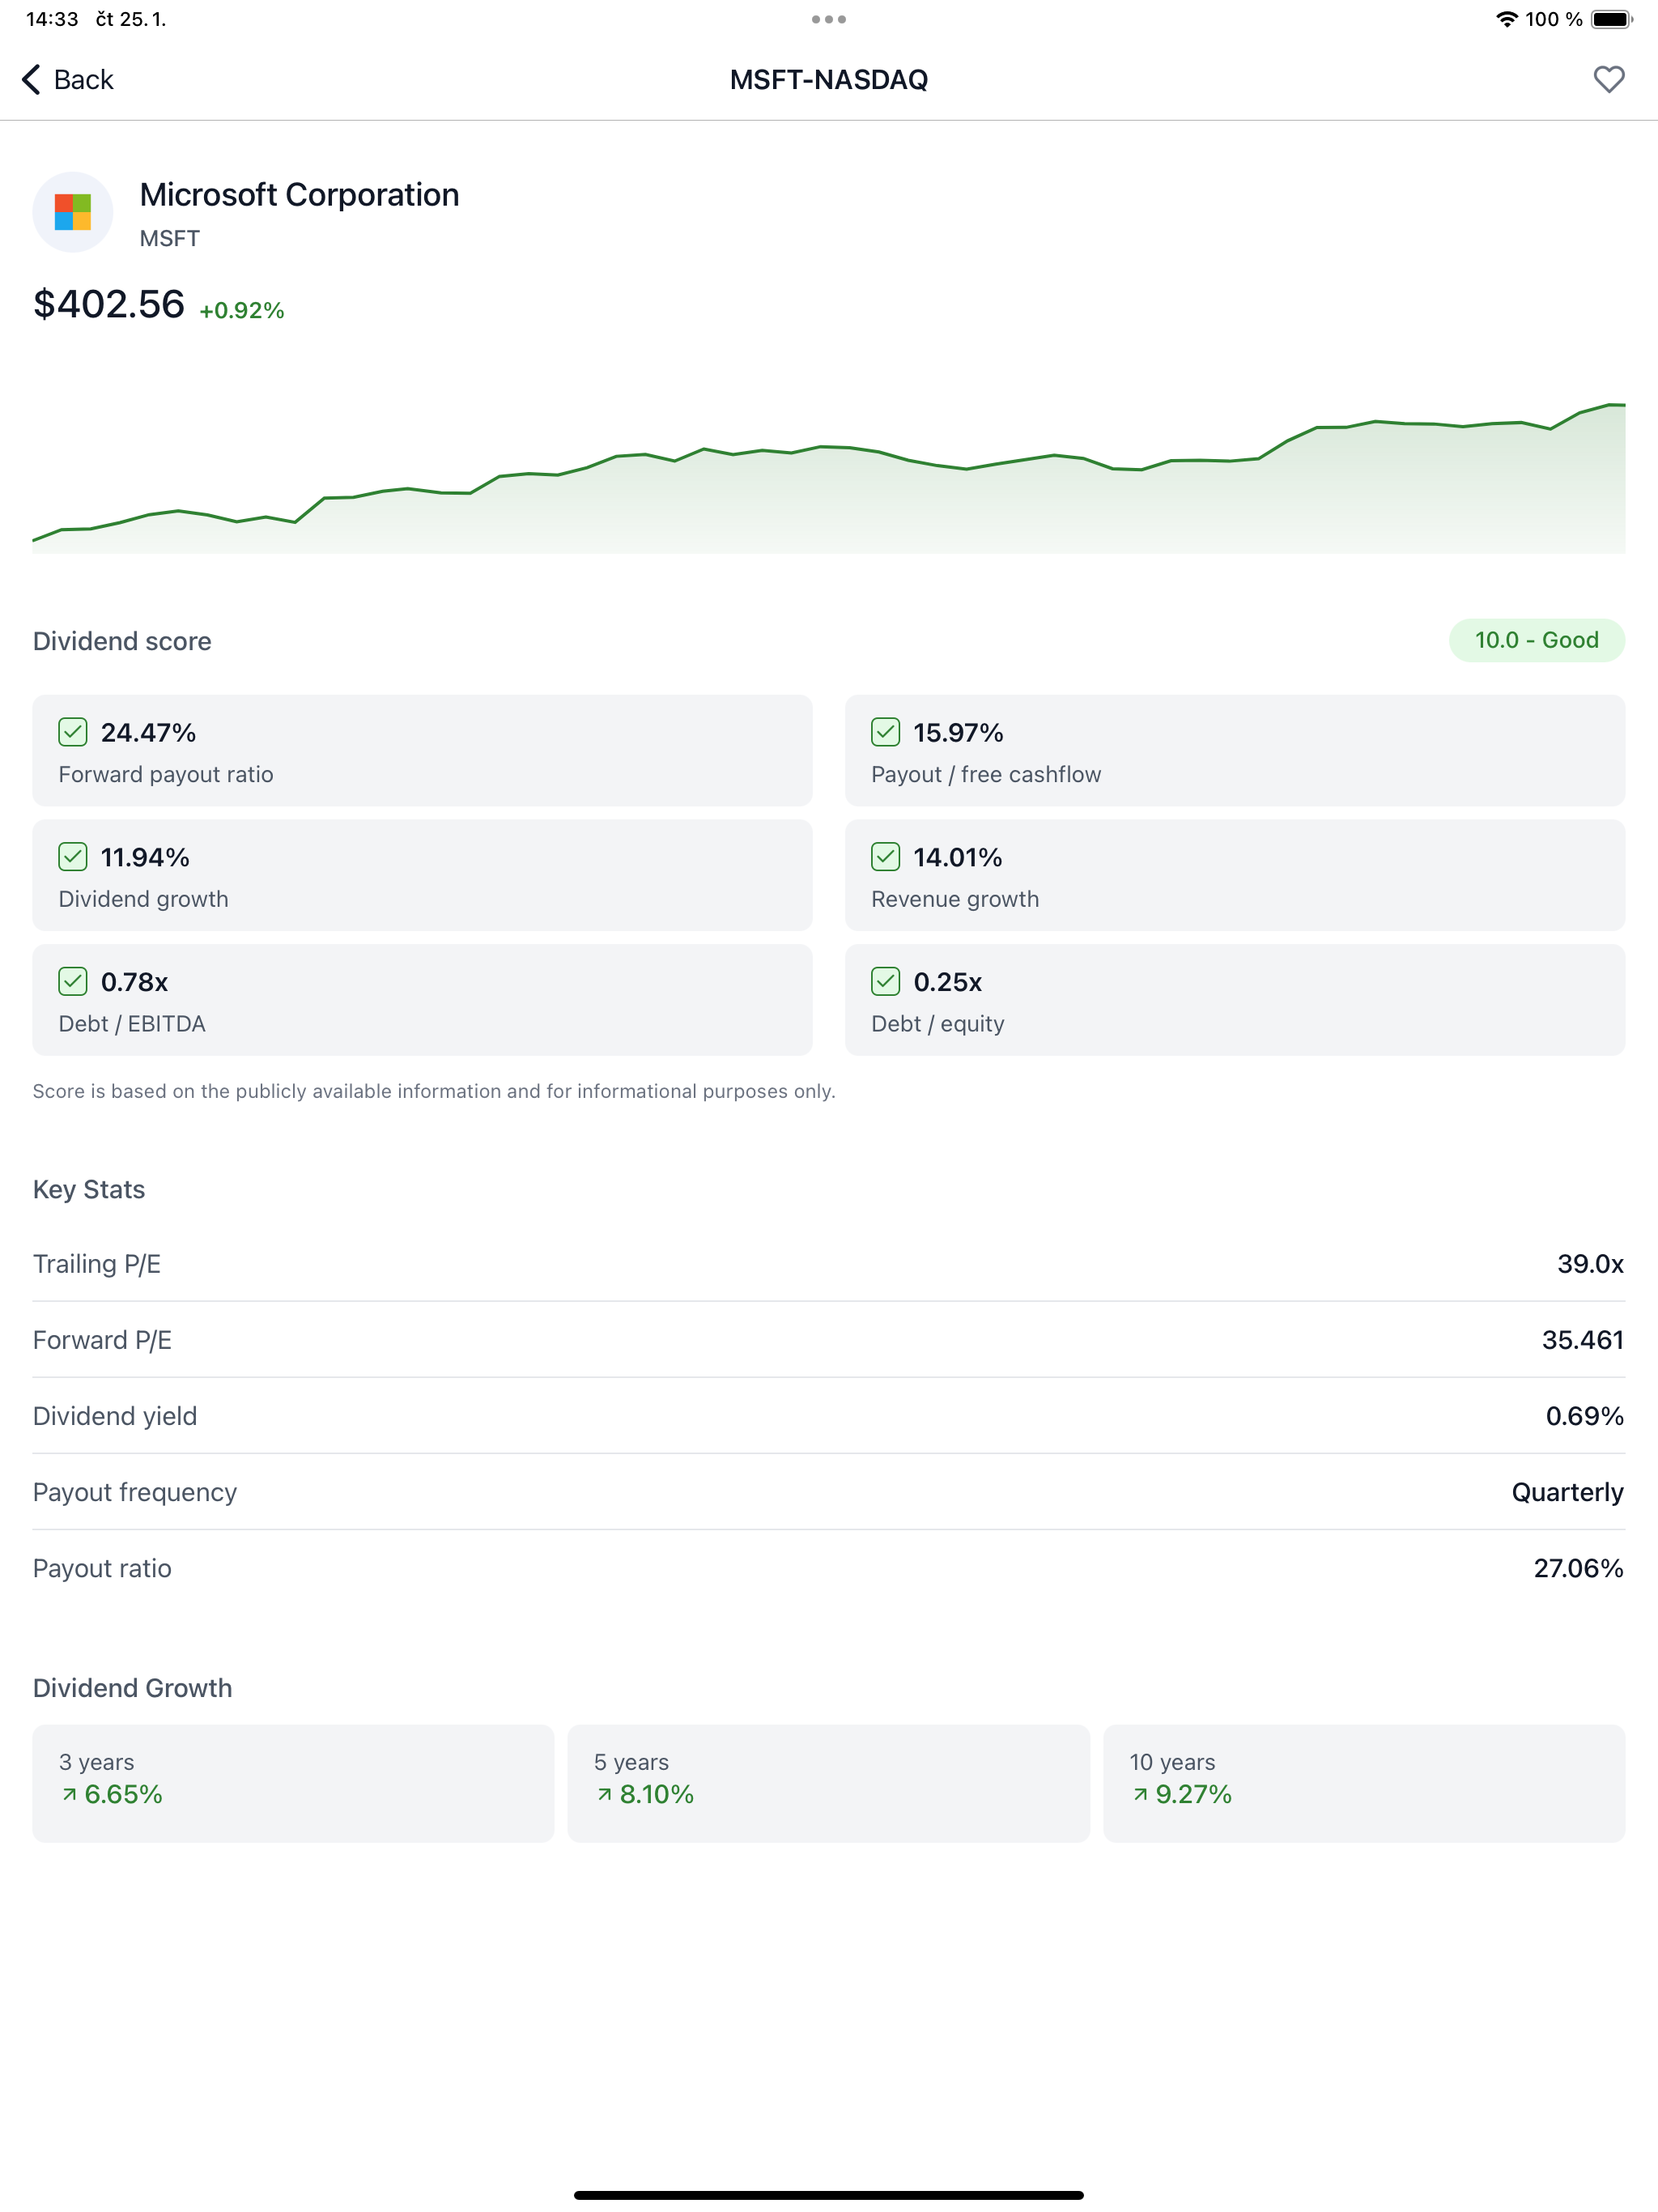The width and height of the screenshot is (1658, 2212).
Task: Tap the $402.56 stock price
Action: [109, 304]
